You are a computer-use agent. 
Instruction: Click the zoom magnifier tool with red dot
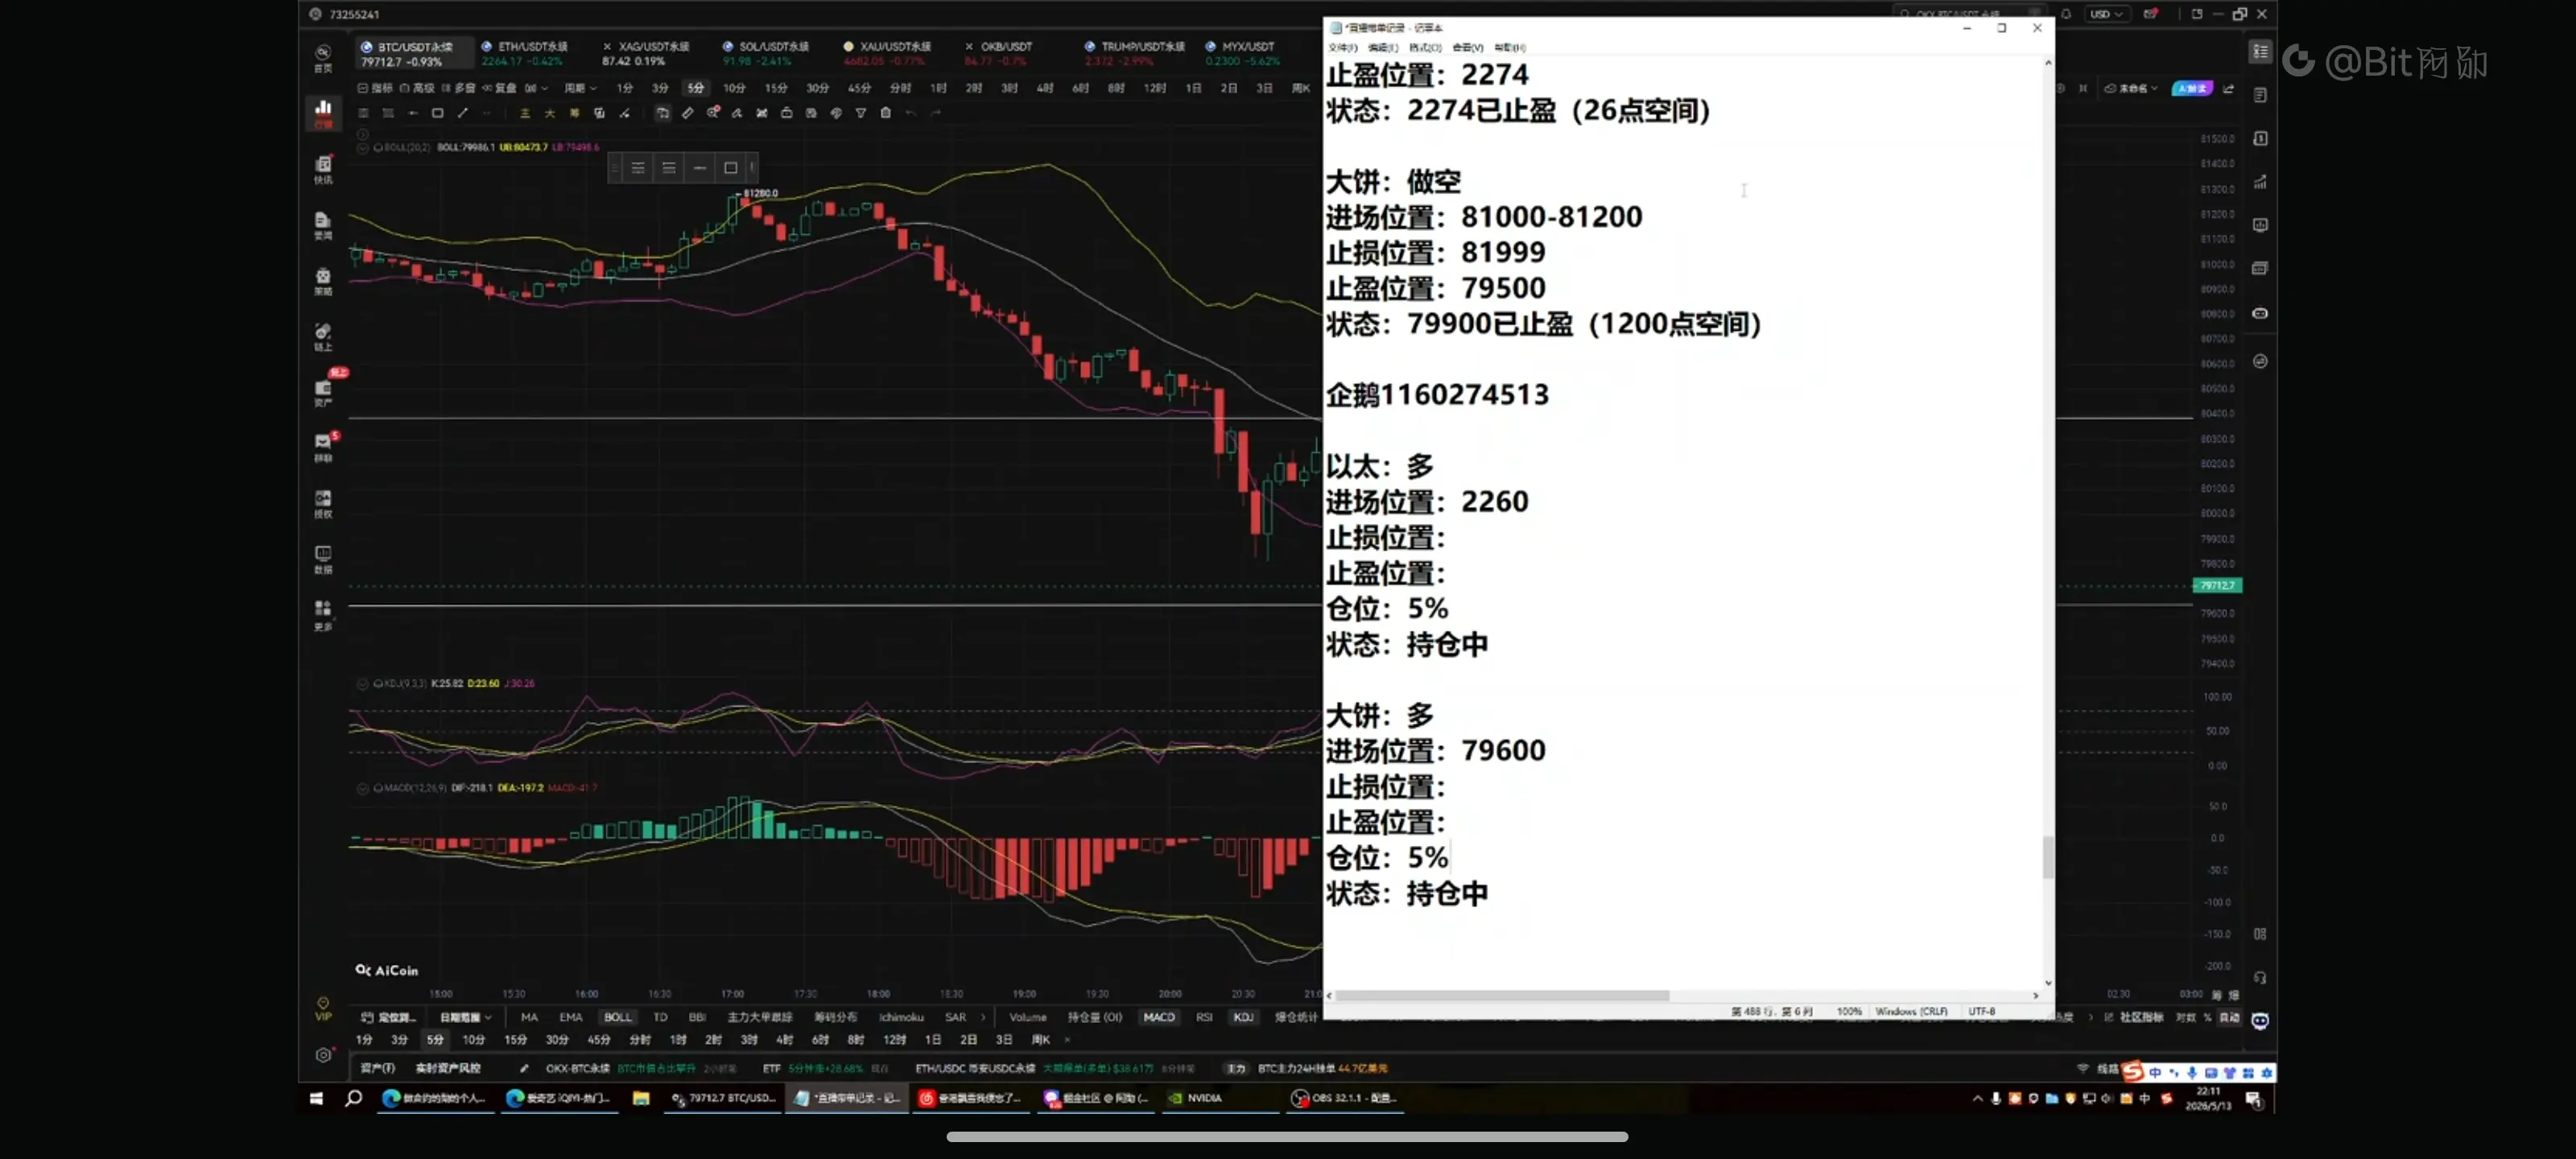pos(713,113)
